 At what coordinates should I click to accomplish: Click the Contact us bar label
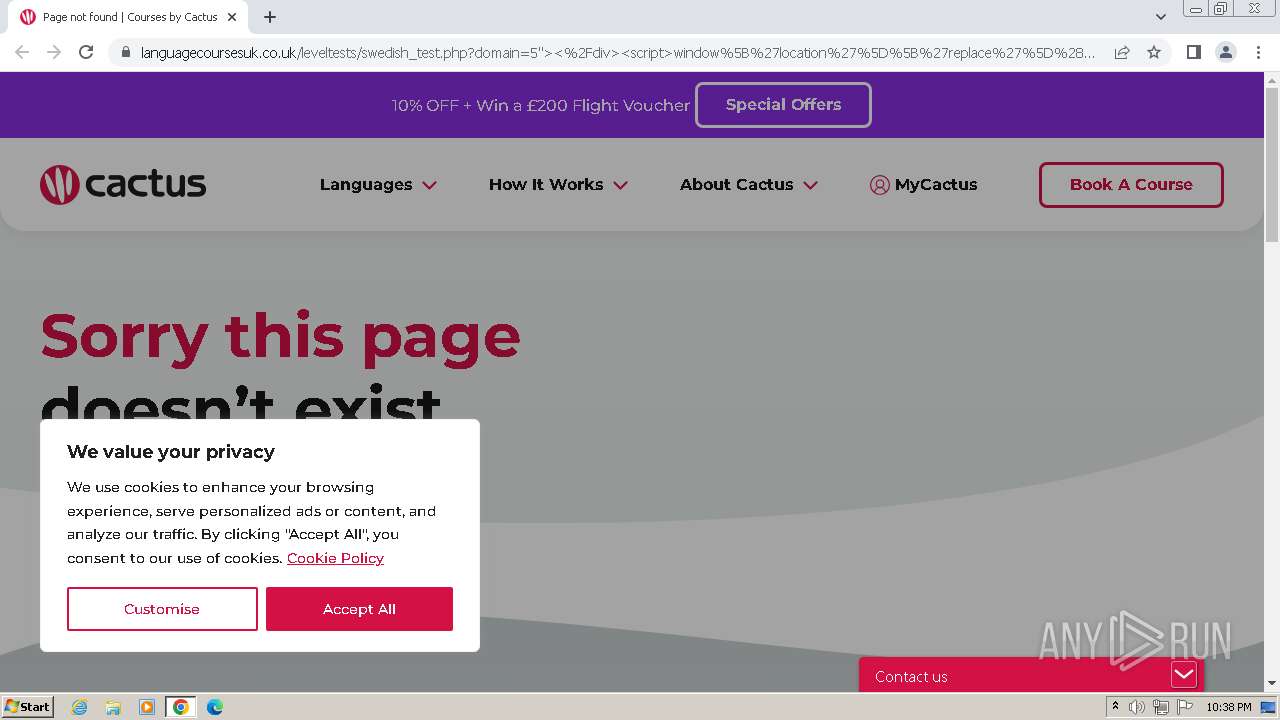[911, 677]
